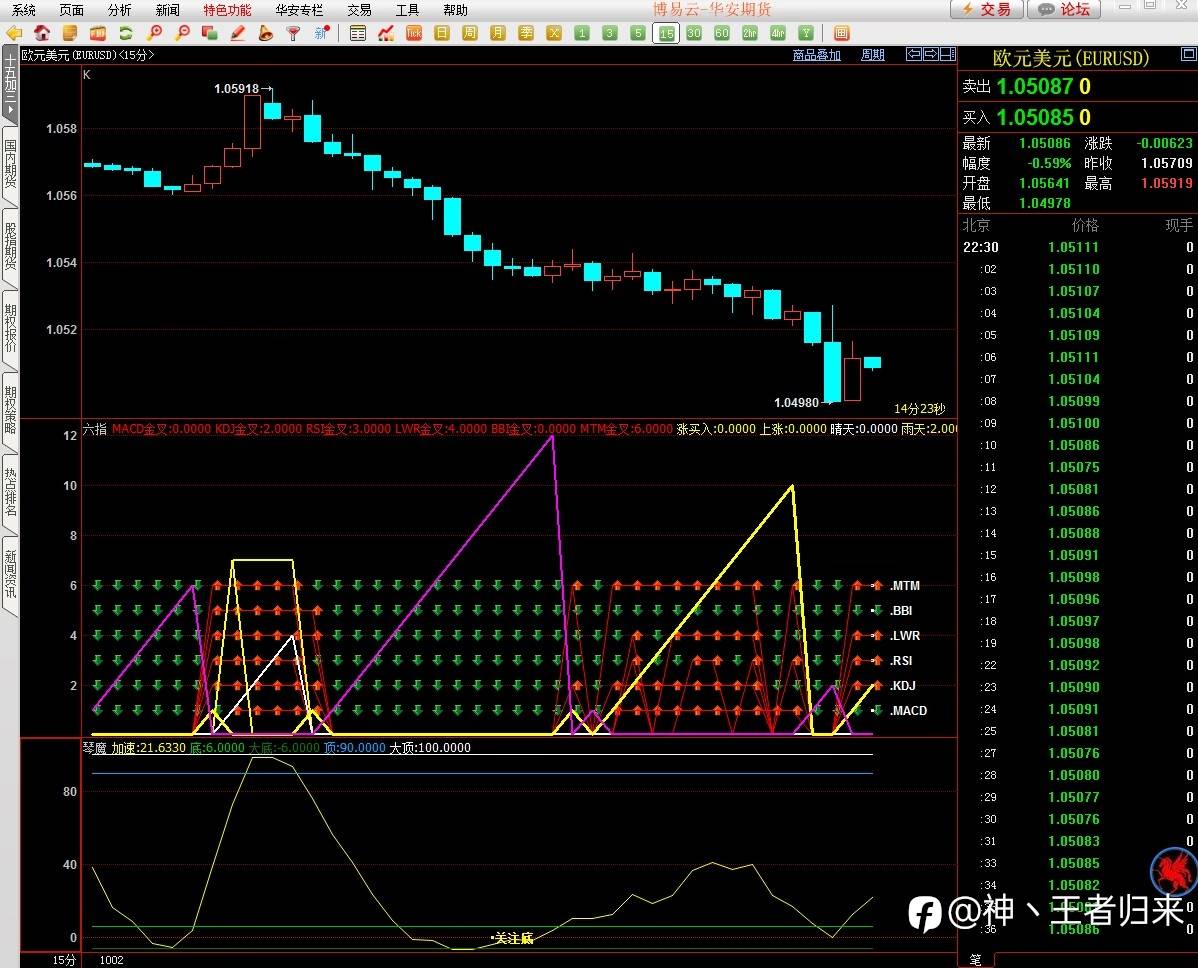
Task: Select the 笔 tab below the tick list
Action: point(974,960)
